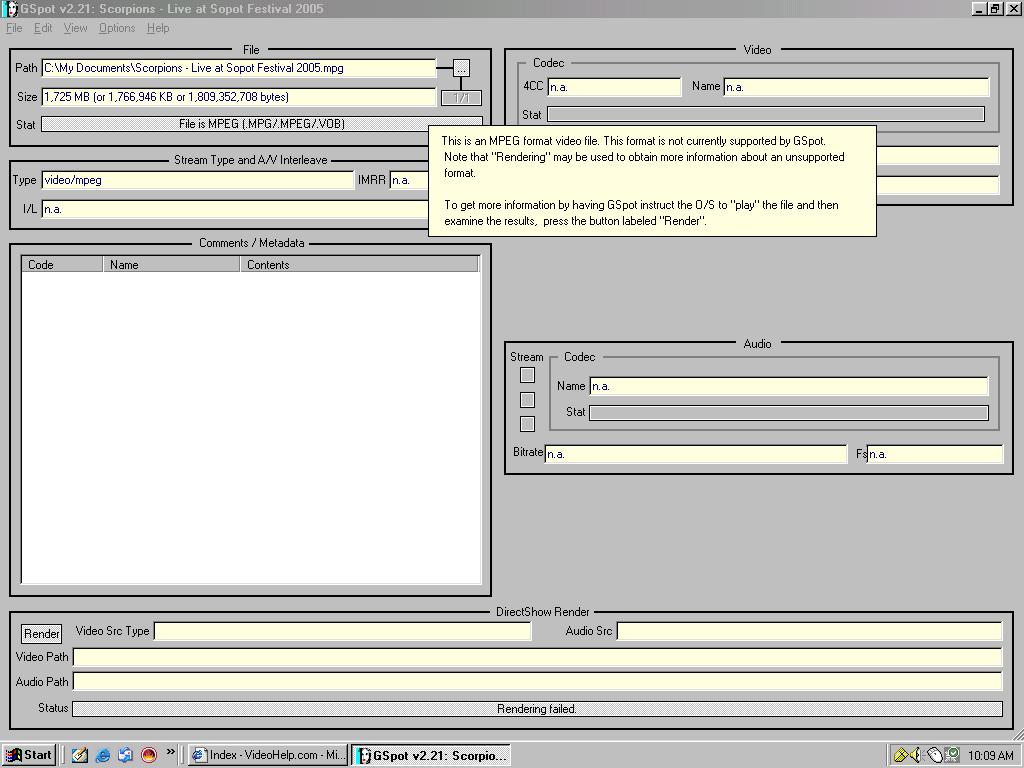Open the Windows Start menu
The height and width of the screenshot is (768, 1024).
click(29, 755)
